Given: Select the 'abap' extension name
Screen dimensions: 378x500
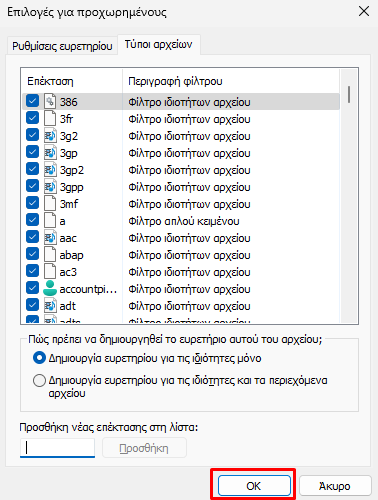Looking at the screenshot, I should coord(71,255).
